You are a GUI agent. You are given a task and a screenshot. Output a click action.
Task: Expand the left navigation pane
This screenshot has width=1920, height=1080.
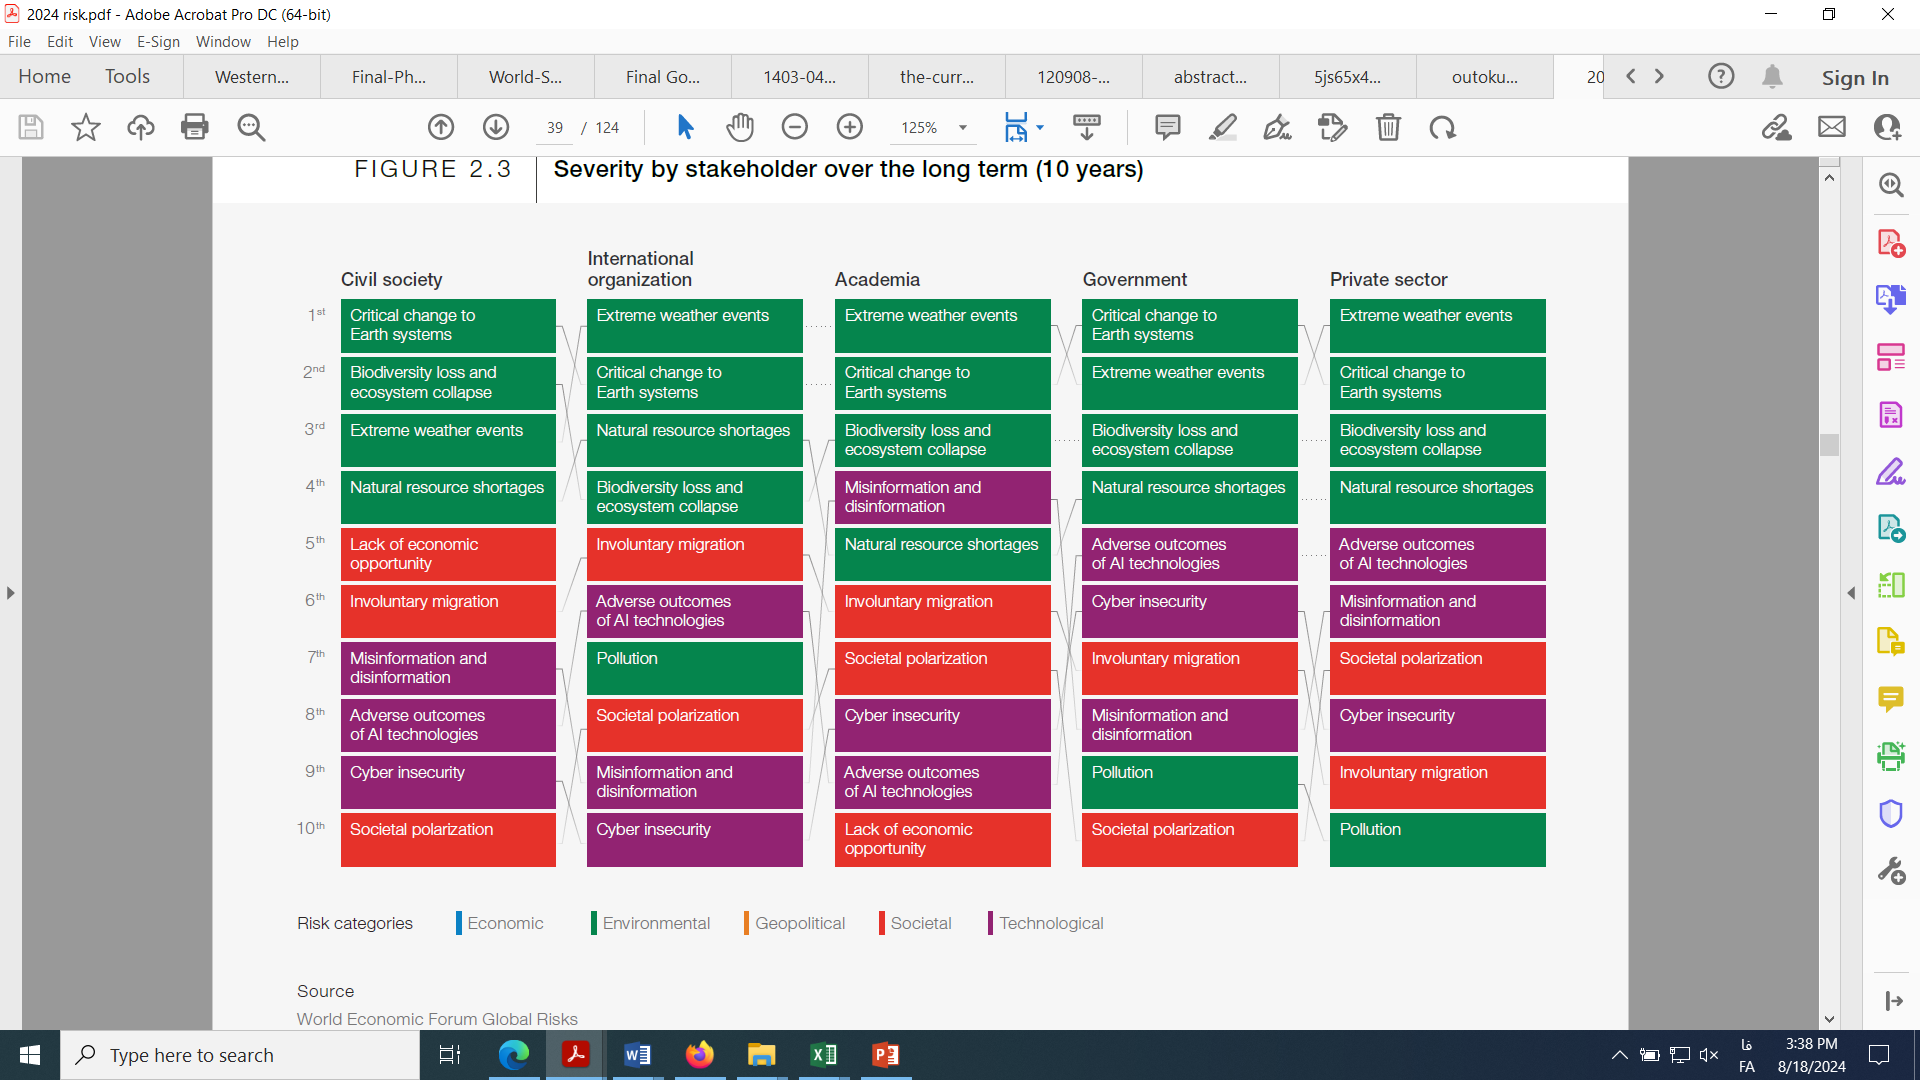10,593
